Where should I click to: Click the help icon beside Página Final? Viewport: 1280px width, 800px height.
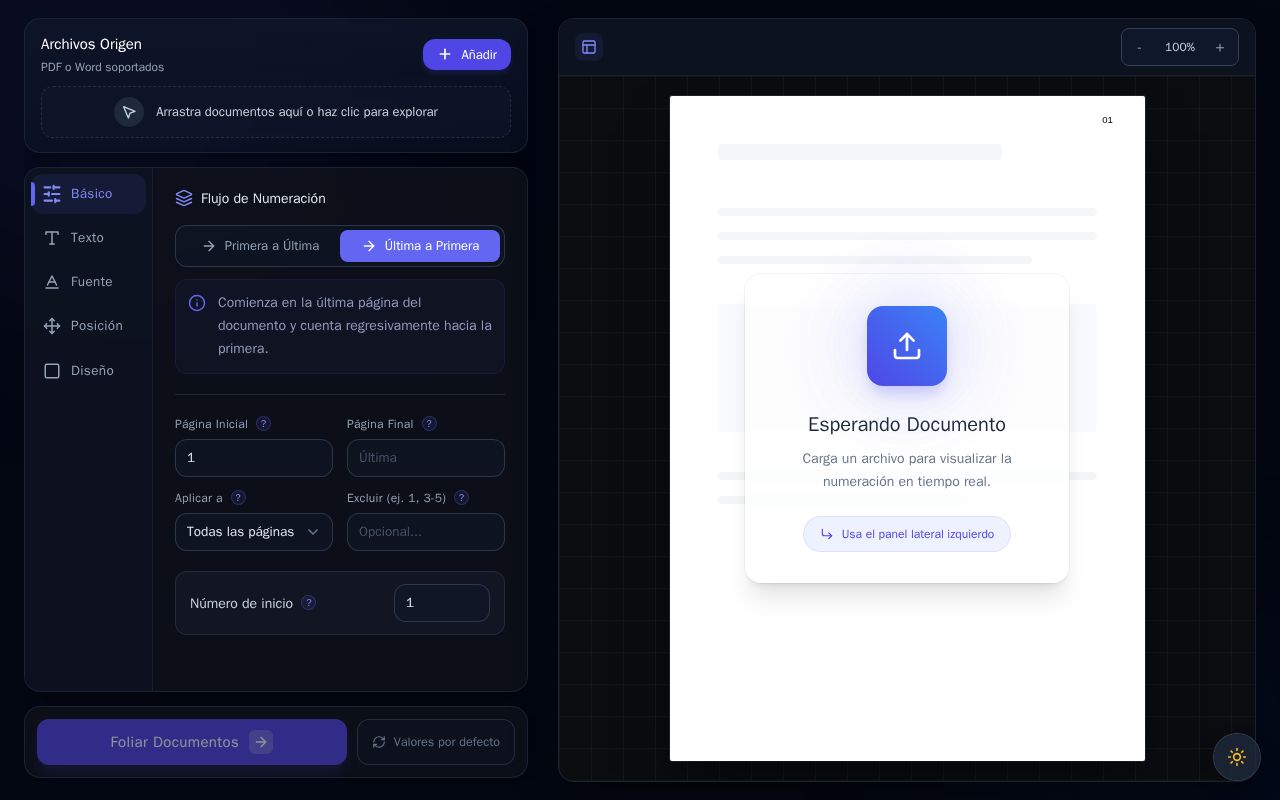click(429, 424)
